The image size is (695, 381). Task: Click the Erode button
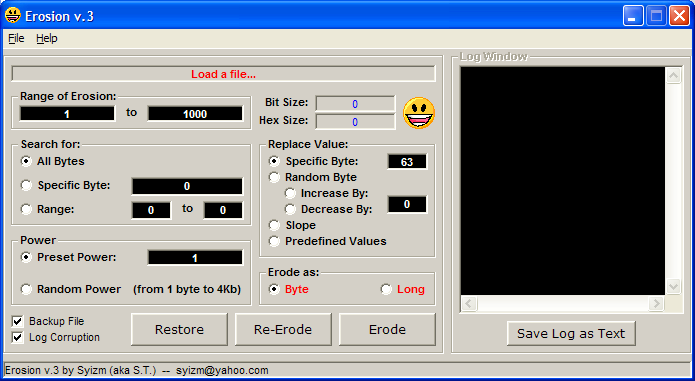(x=387, y=330)
